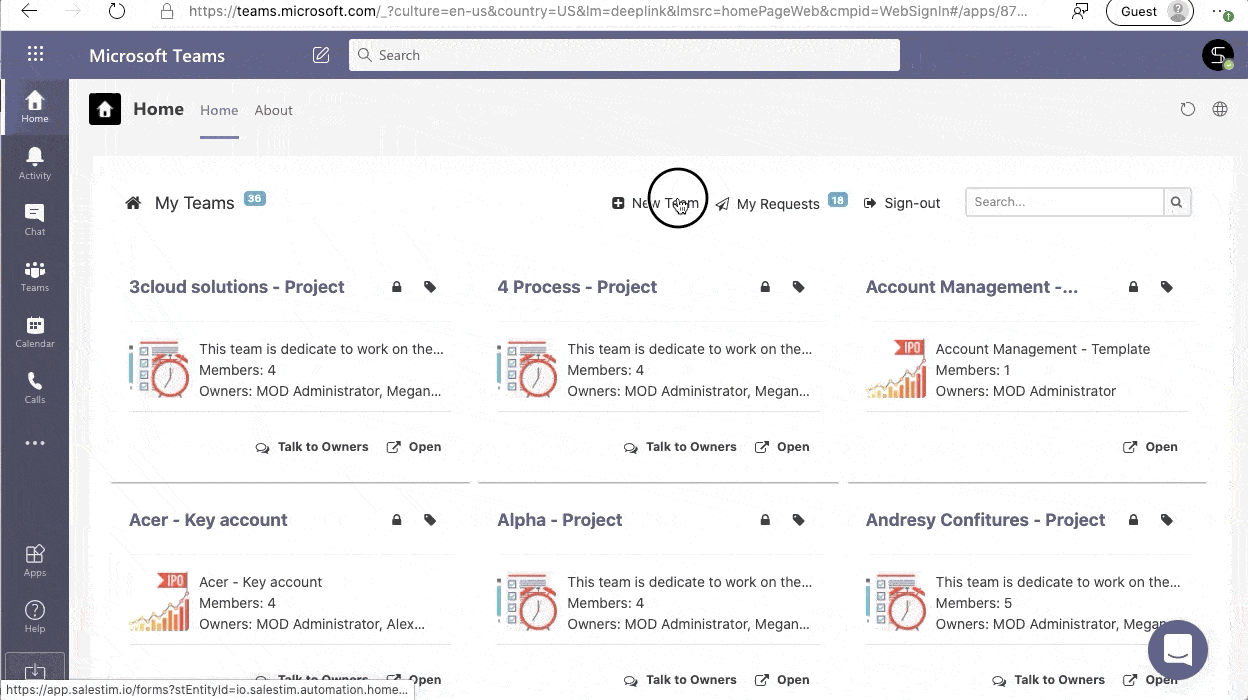Click the My Teams search field

pyautogui.click(x=1064, y=202)
